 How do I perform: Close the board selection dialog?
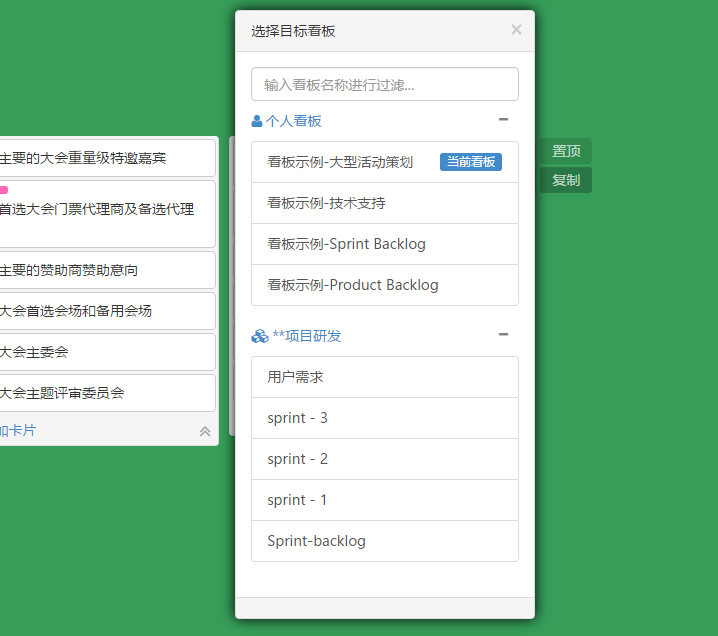click(x=516, y=30)
